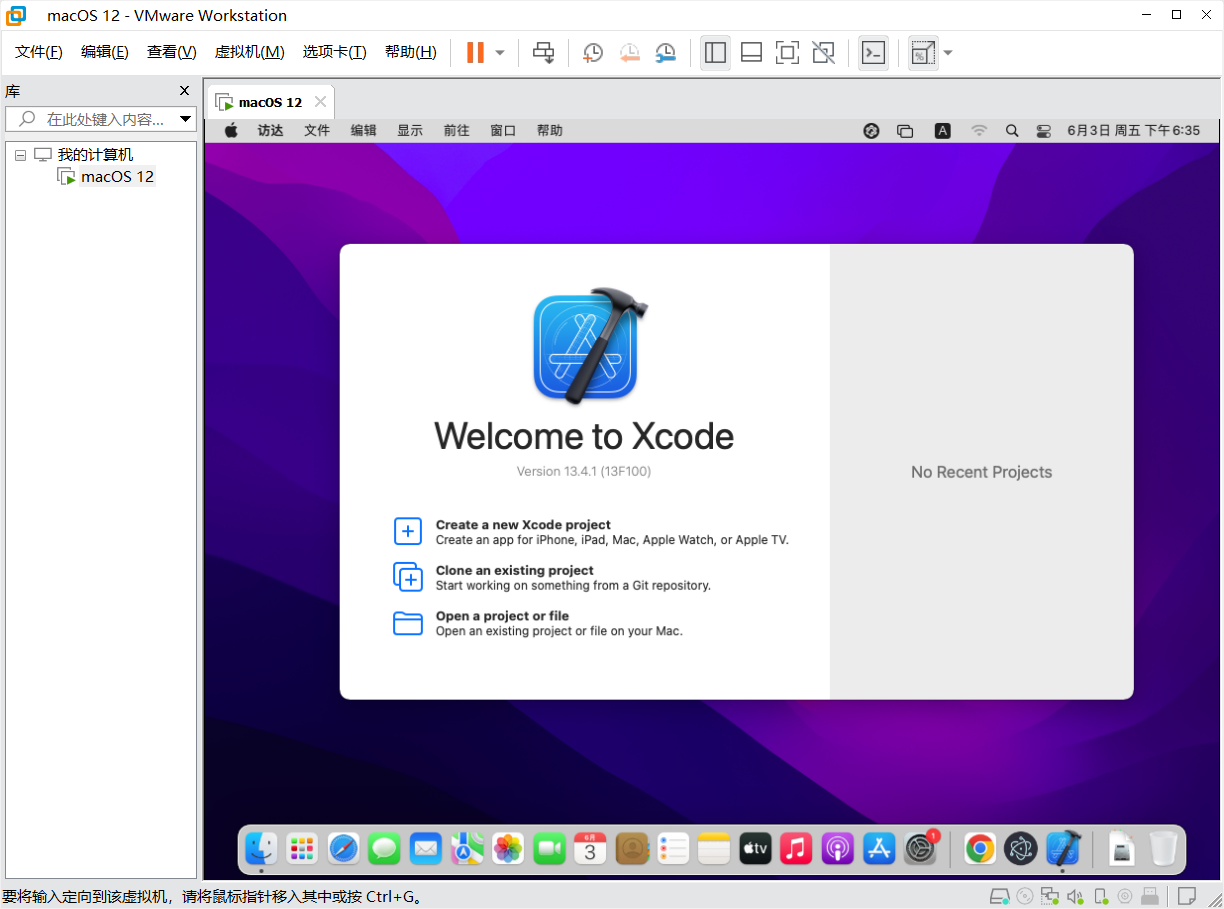Open System Preferences from the dock
1224x909 pixels.
click(x=920, y=849)
